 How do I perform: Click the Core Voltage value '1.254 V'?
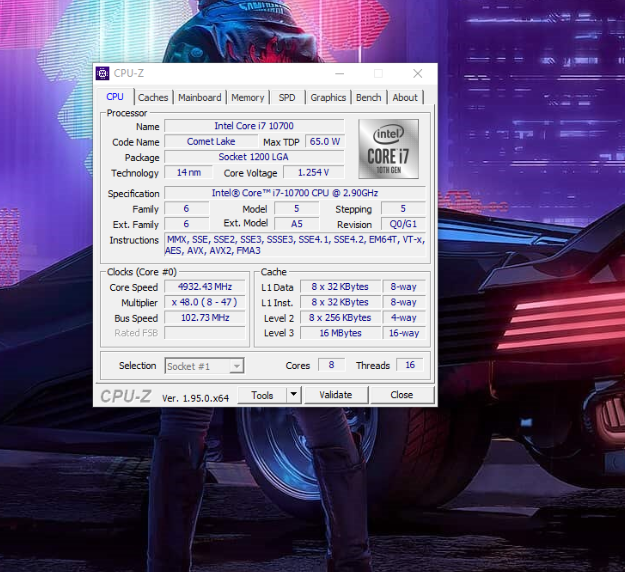coord(314,173)
